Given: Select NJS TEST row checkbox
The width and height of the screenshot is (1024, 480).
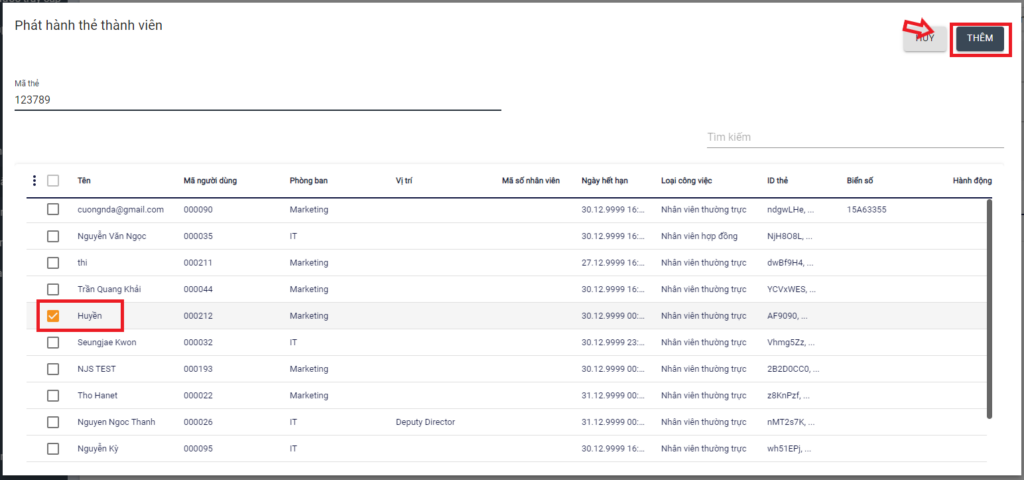Looking at the screenshot, I should coord(53,369).
